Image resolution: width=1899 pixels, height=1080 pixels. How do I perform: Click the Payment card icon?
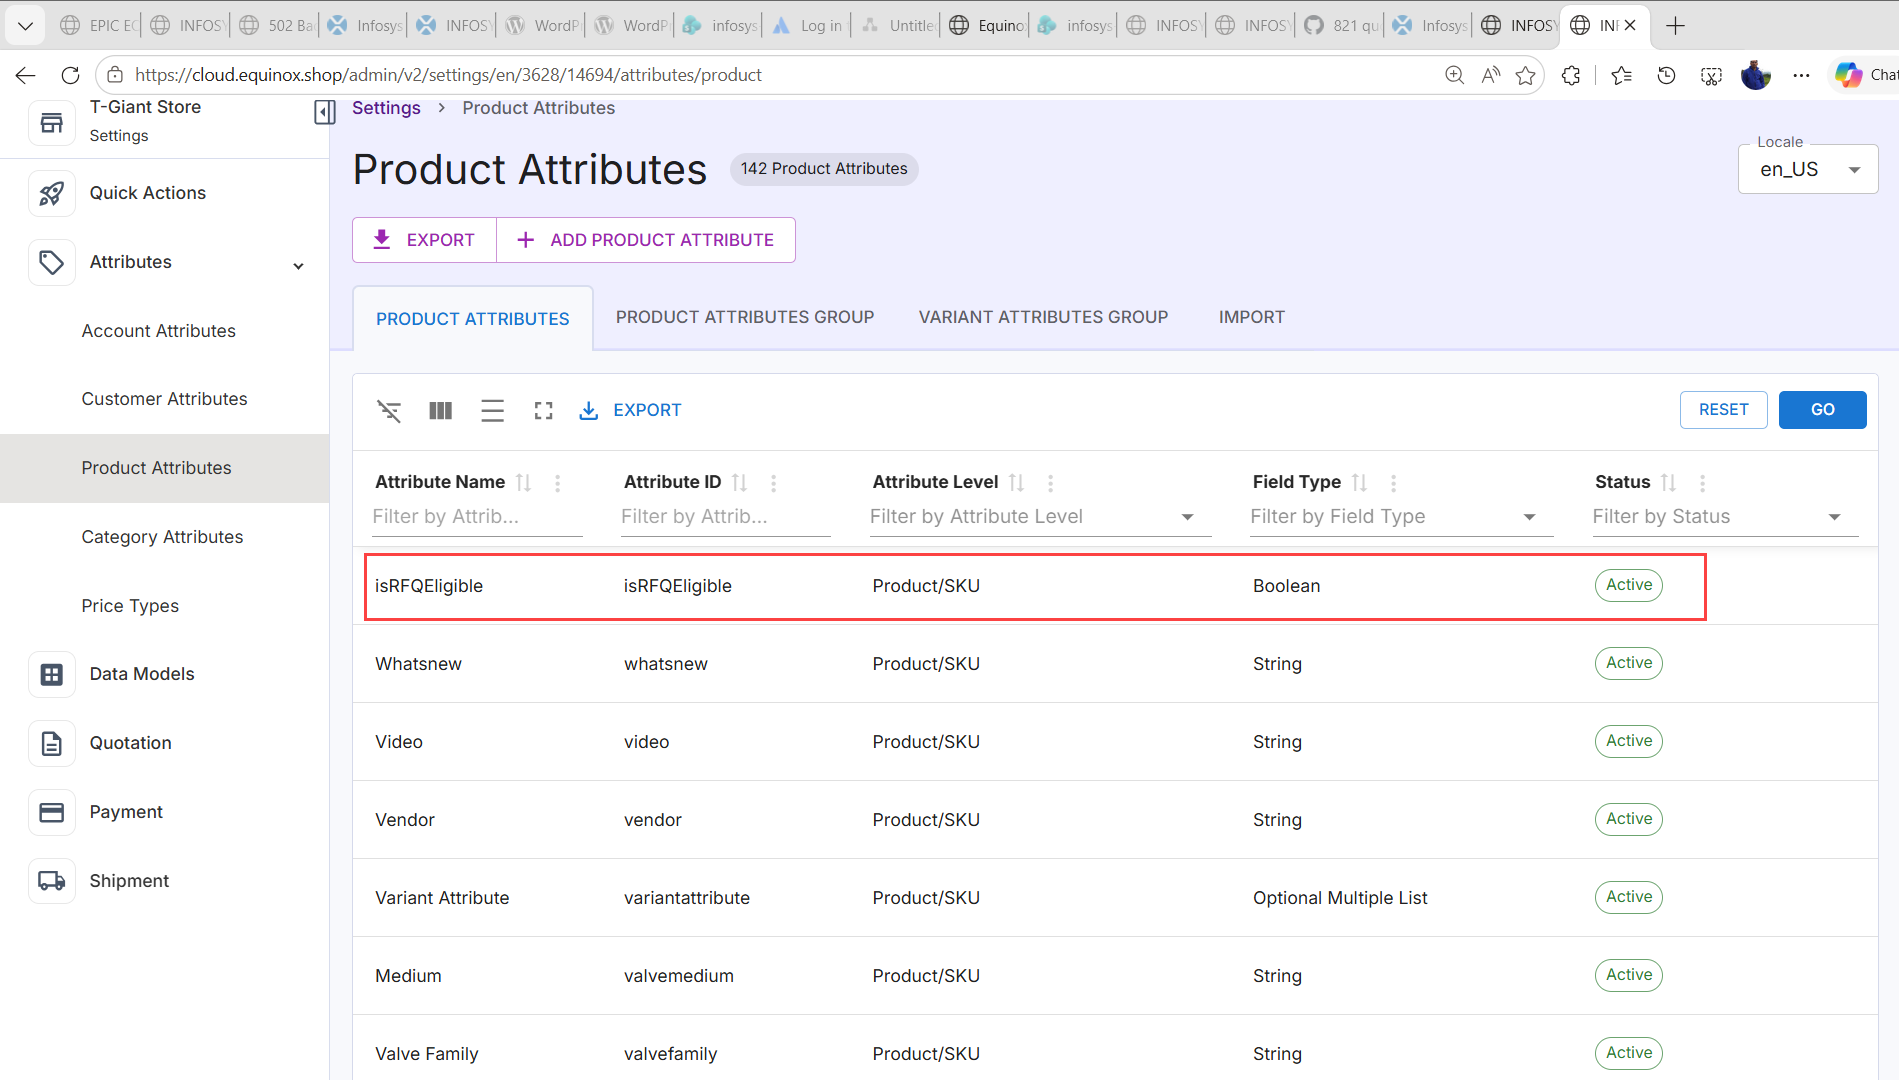pyautogui.click(x=52, y=812)
